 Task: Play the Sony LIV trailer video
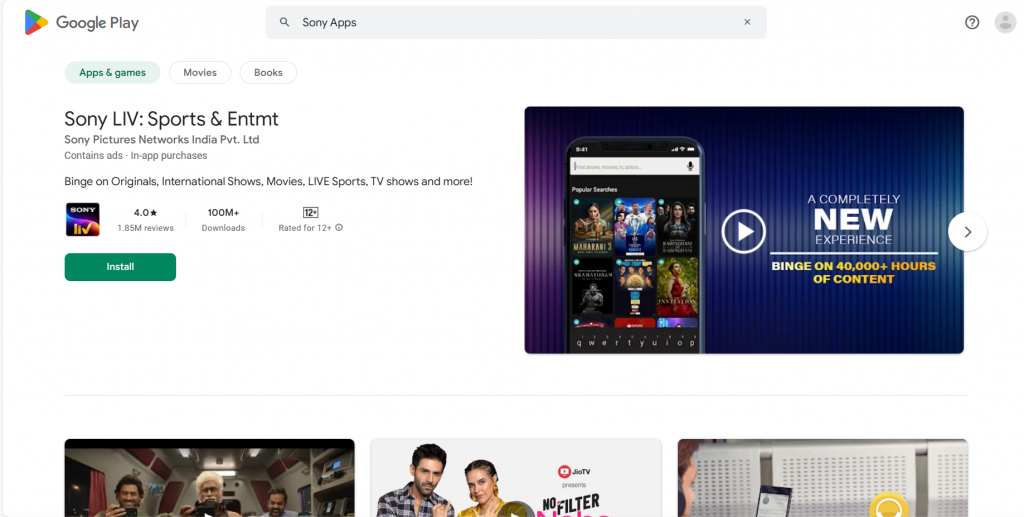pyautogui.click(x=743, y=231)
